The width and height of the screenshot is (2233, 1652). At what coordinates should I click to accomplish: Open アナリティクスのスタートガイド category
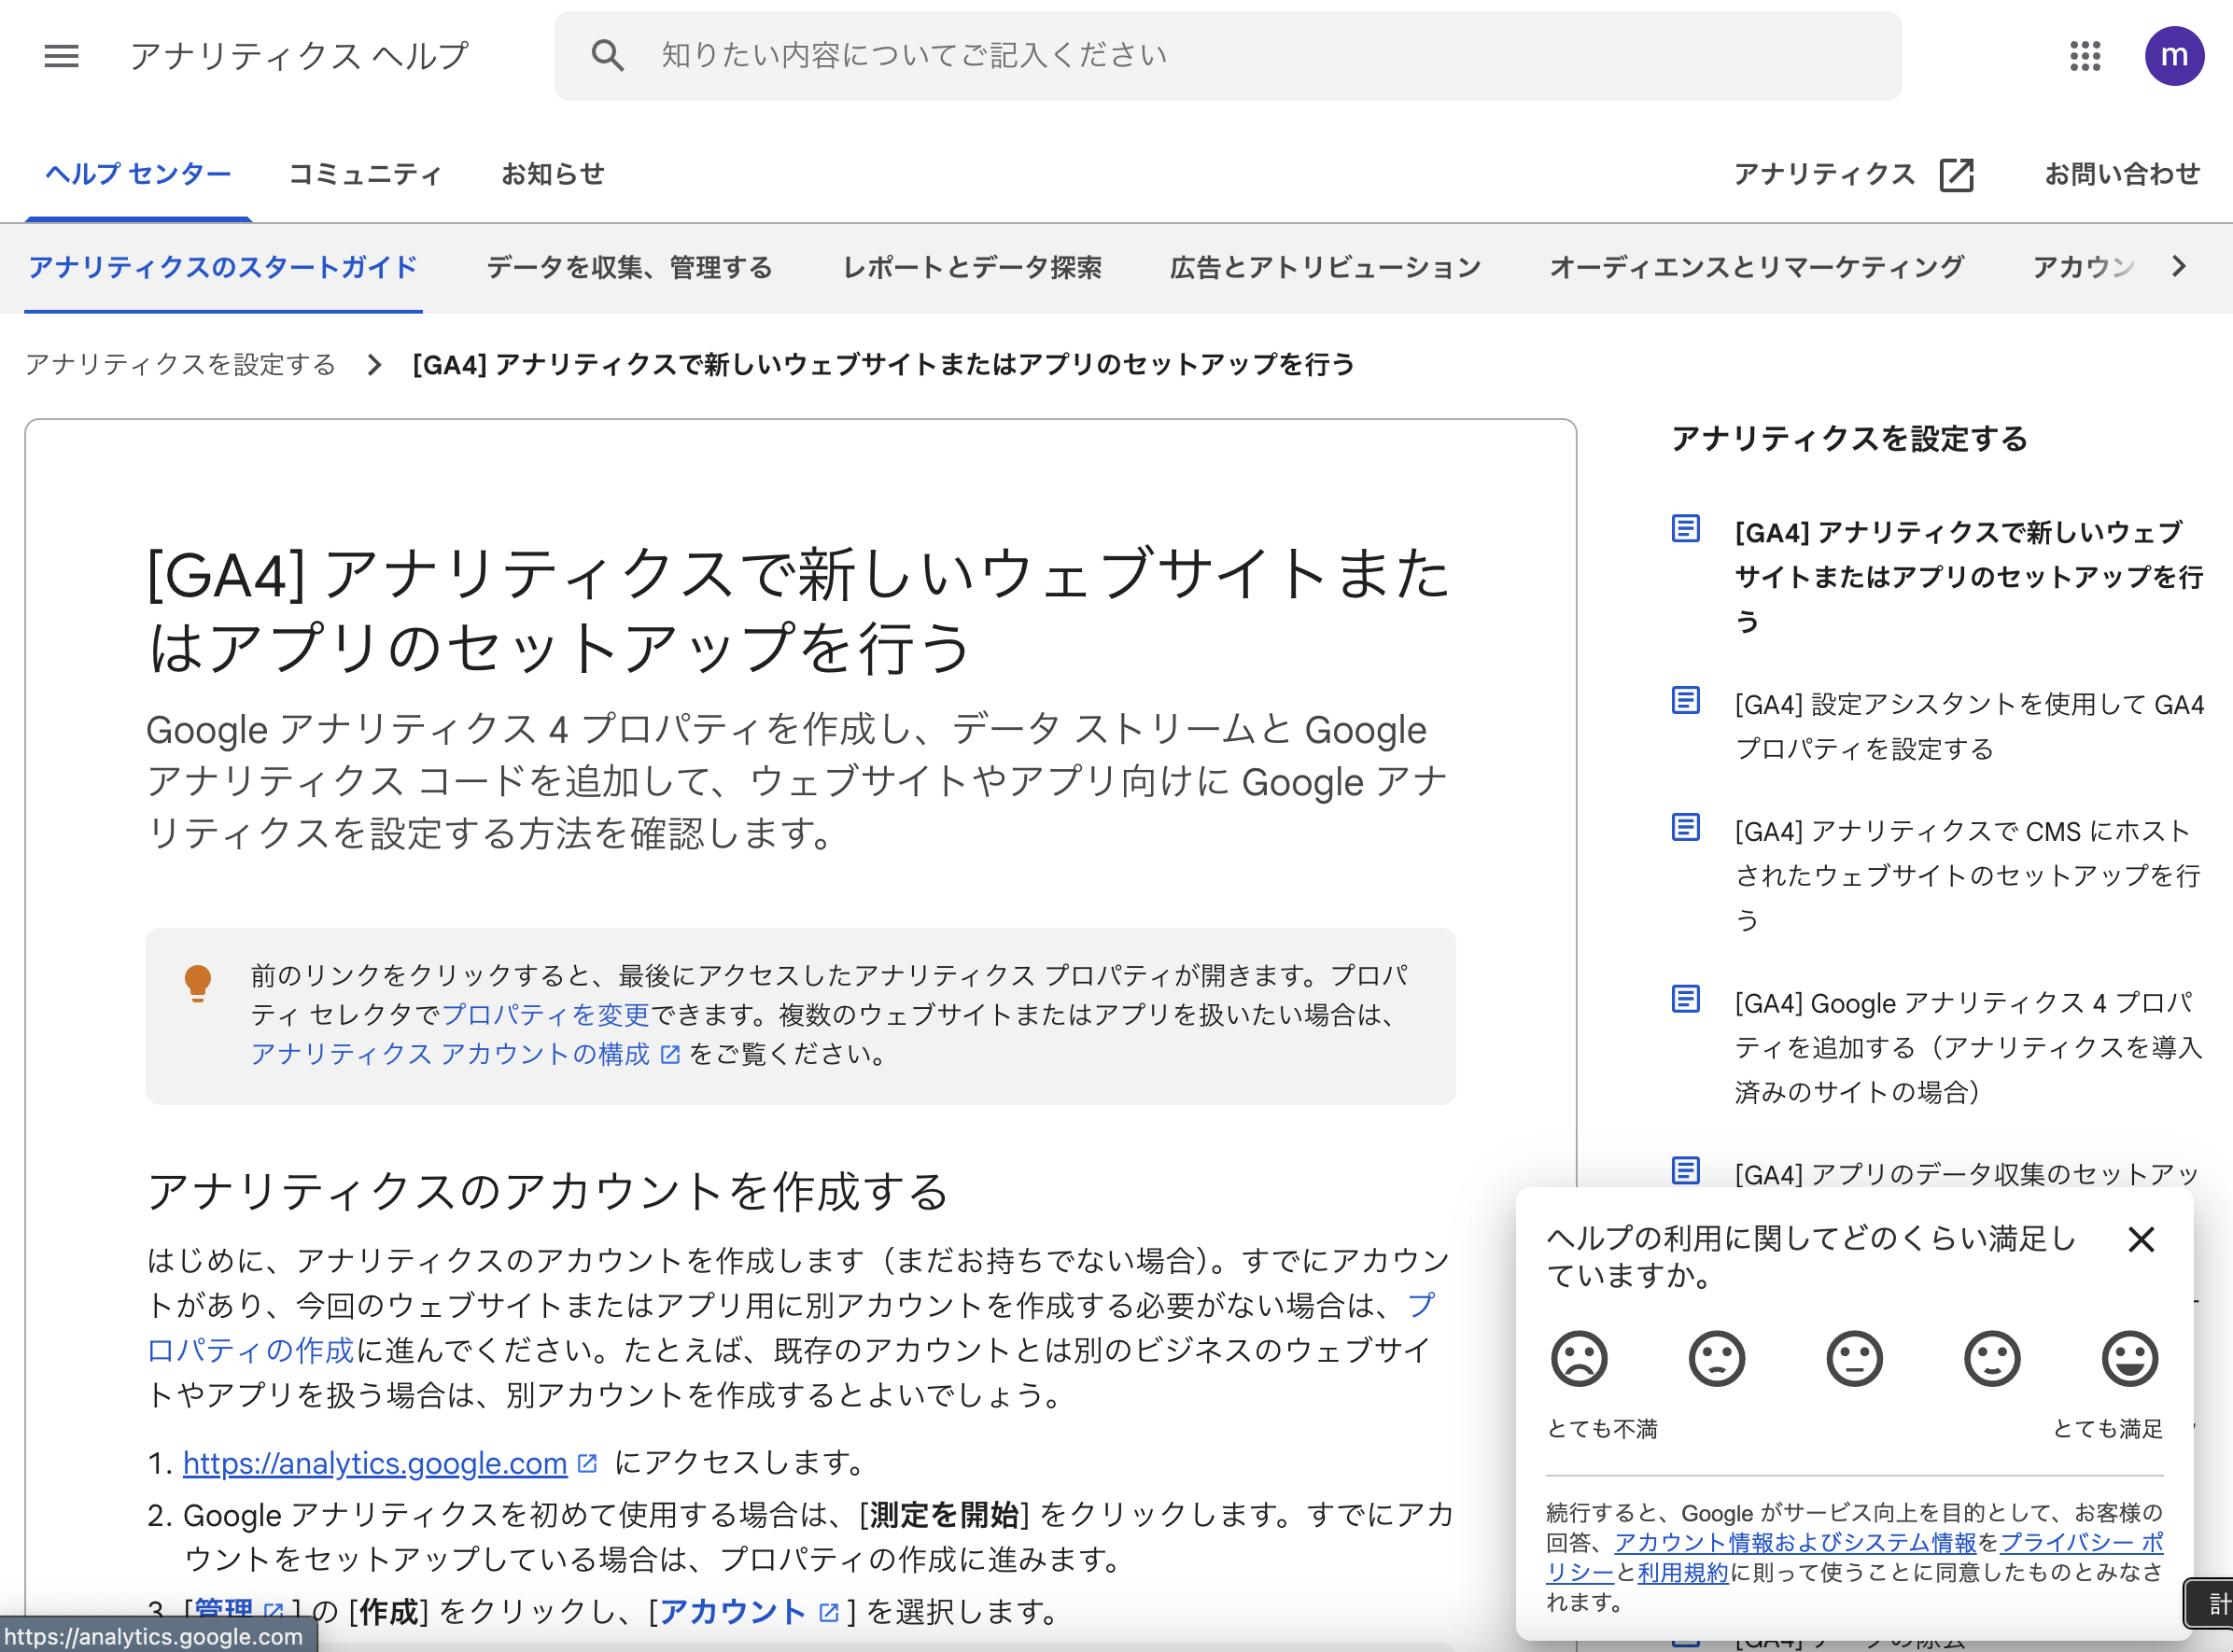(223, 267)
